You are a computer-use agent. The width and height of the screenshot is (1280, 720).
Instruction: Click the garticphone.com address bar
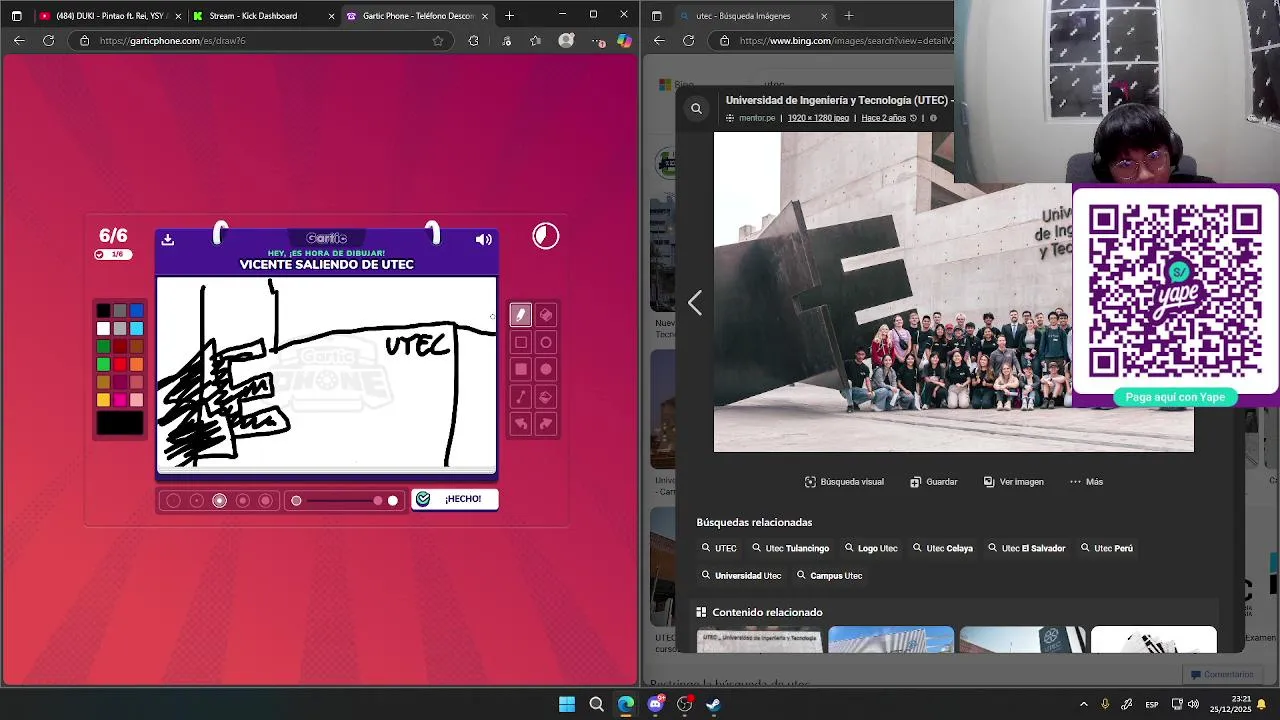click(x=260, y=41)
